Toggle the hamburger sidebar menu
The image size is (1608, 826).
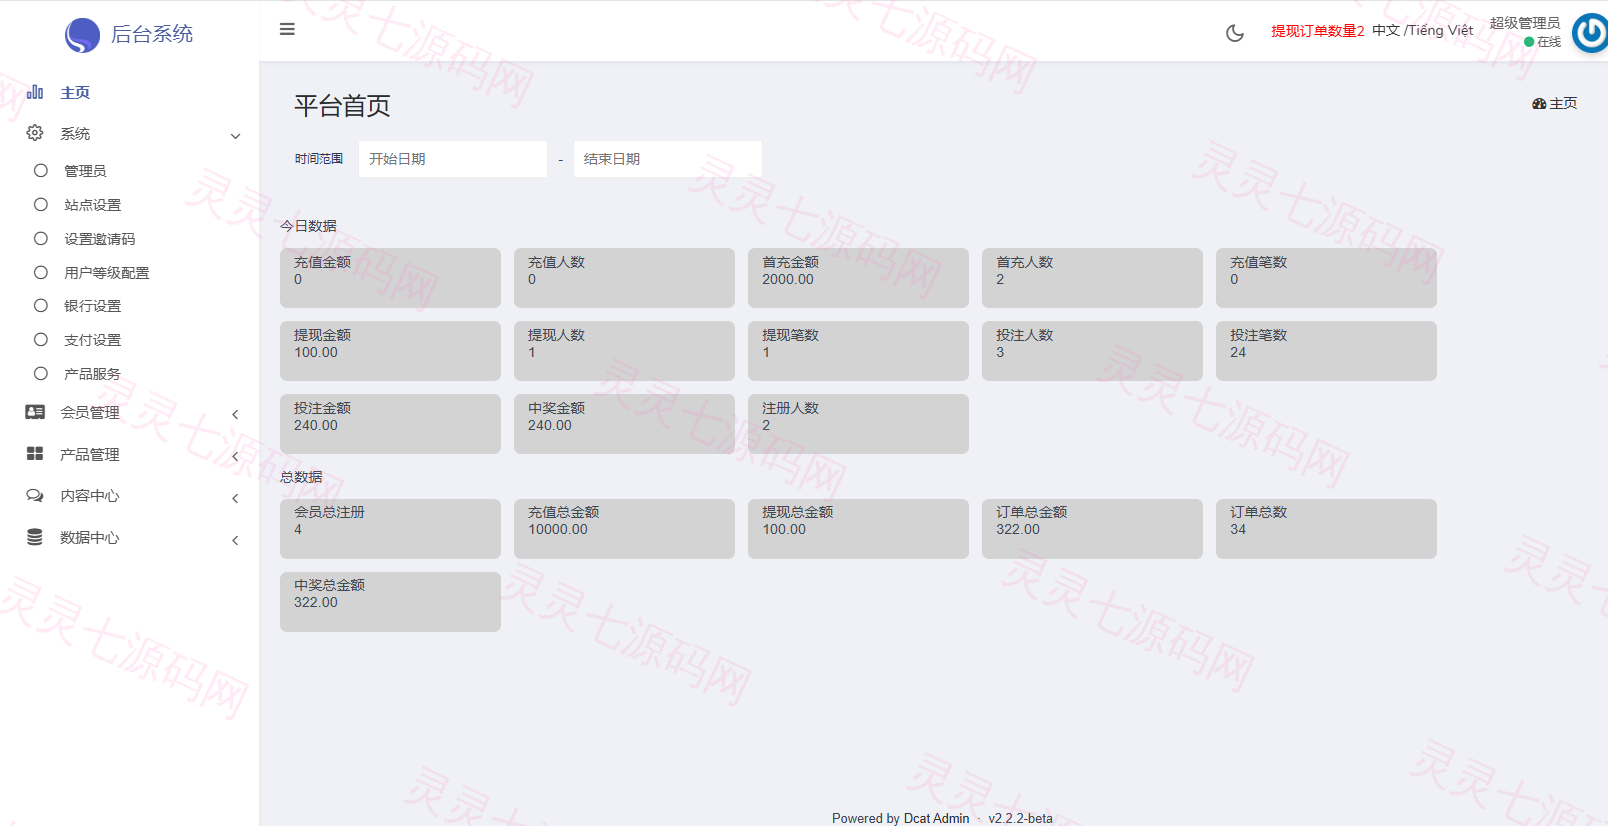(287, 29)
